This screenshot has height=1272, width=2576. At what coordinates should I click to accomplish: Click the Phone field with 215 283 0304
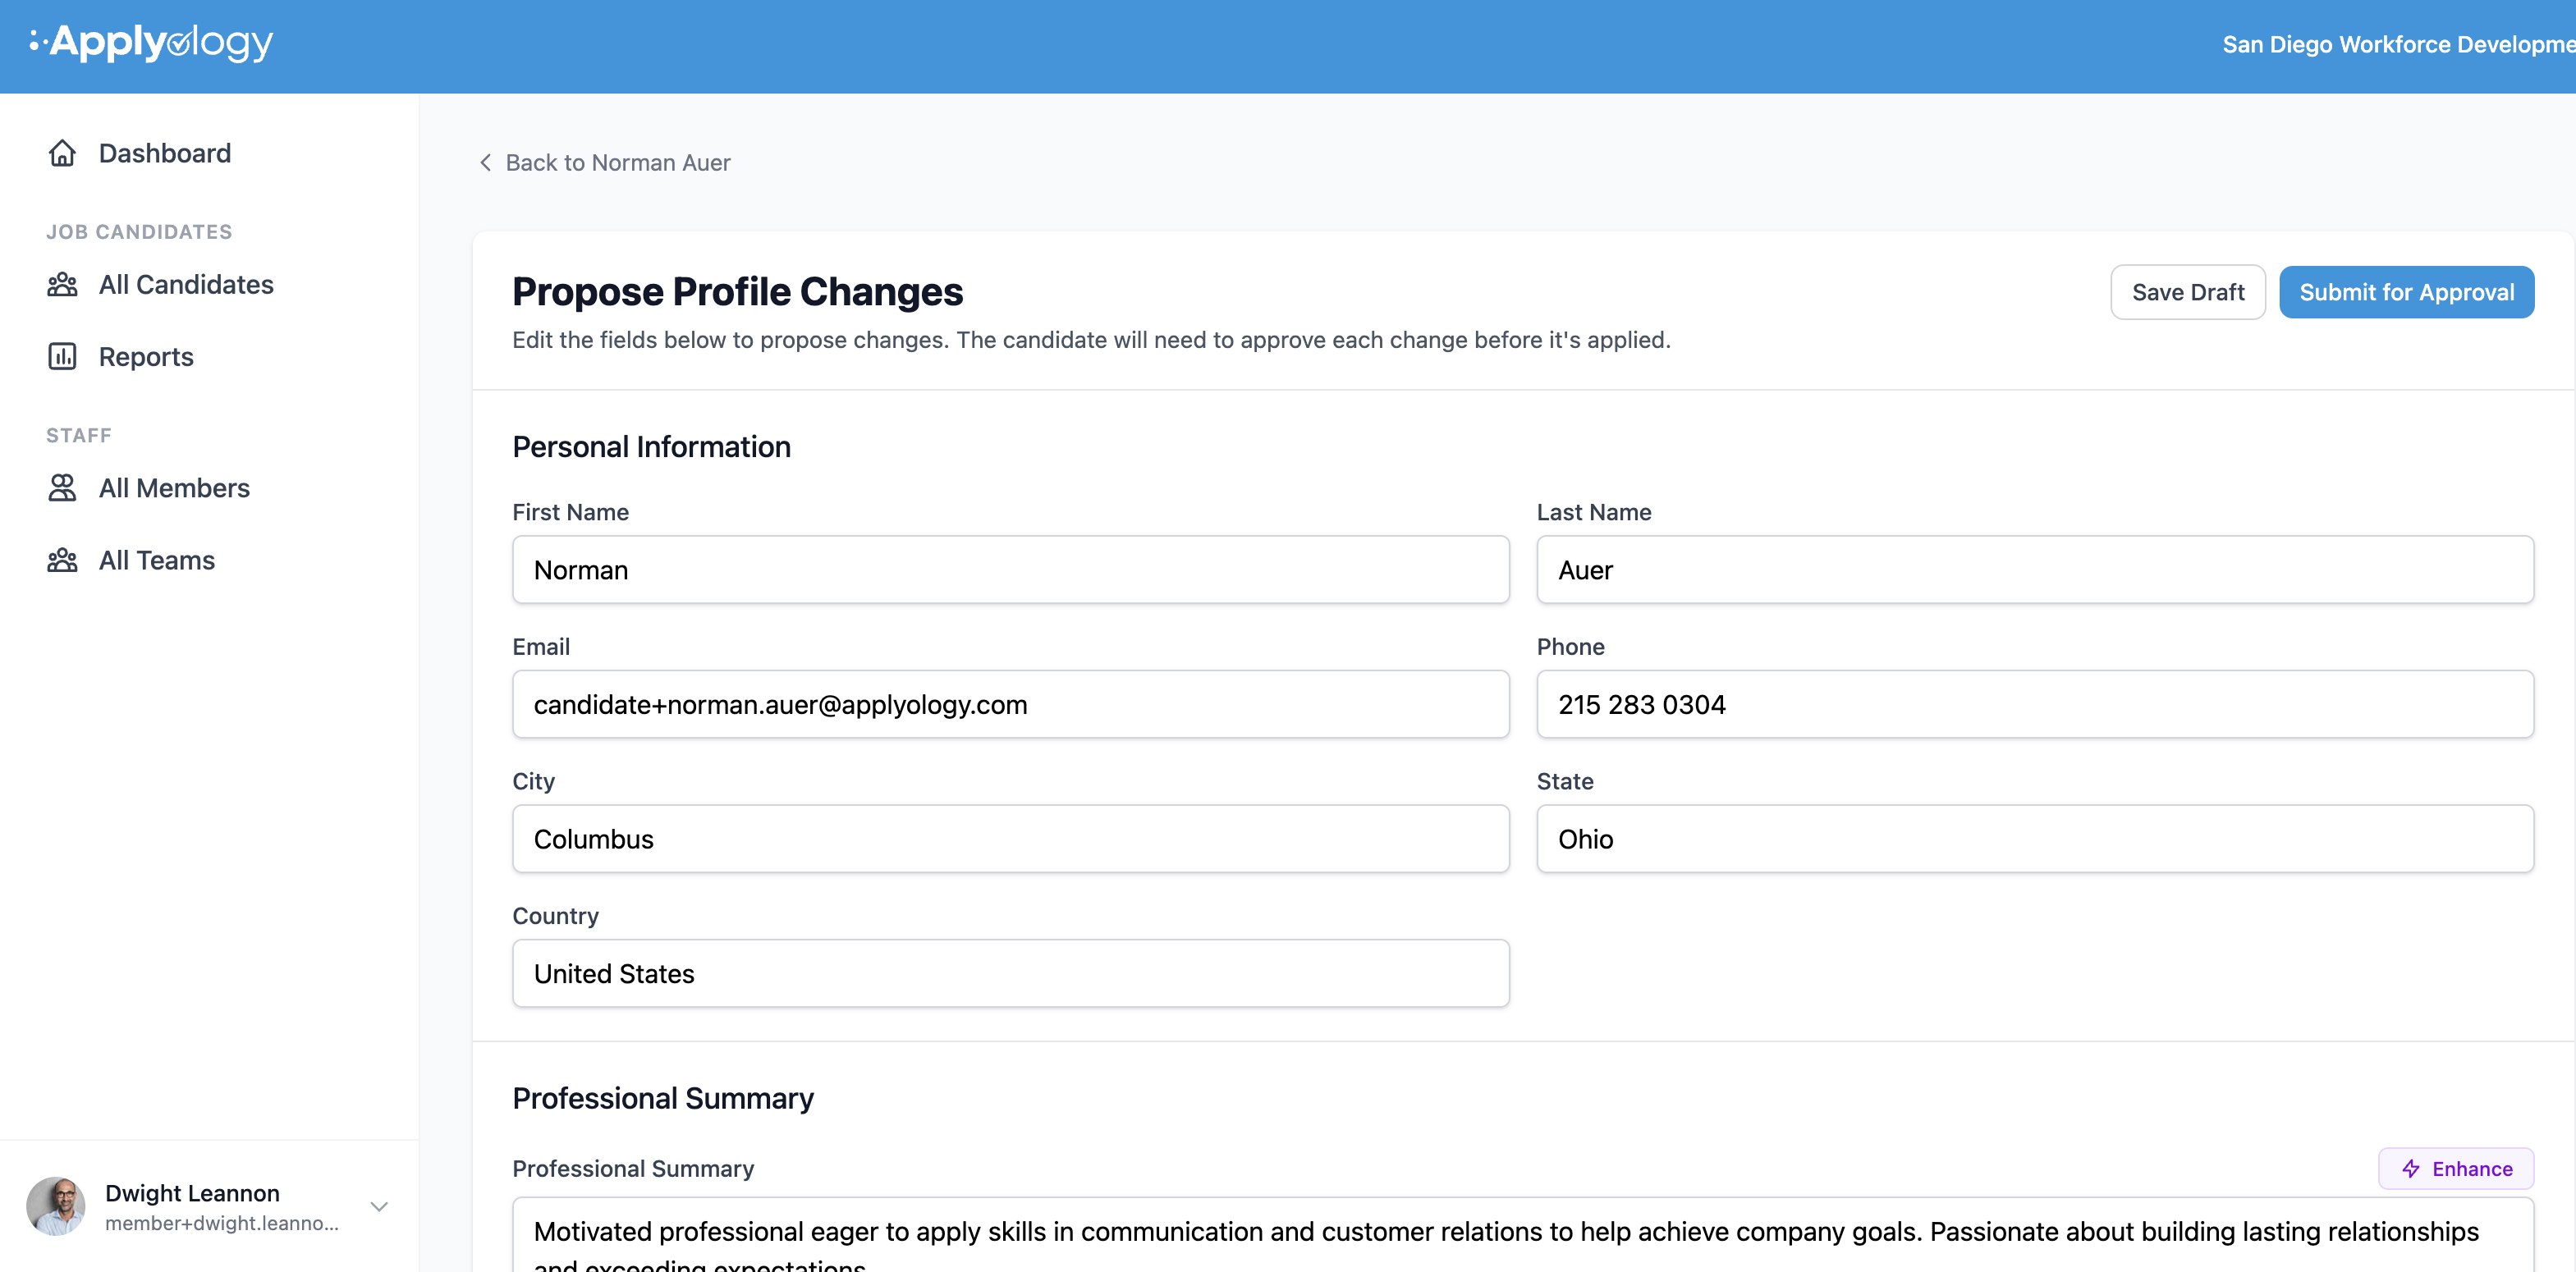click(2035, 705)
